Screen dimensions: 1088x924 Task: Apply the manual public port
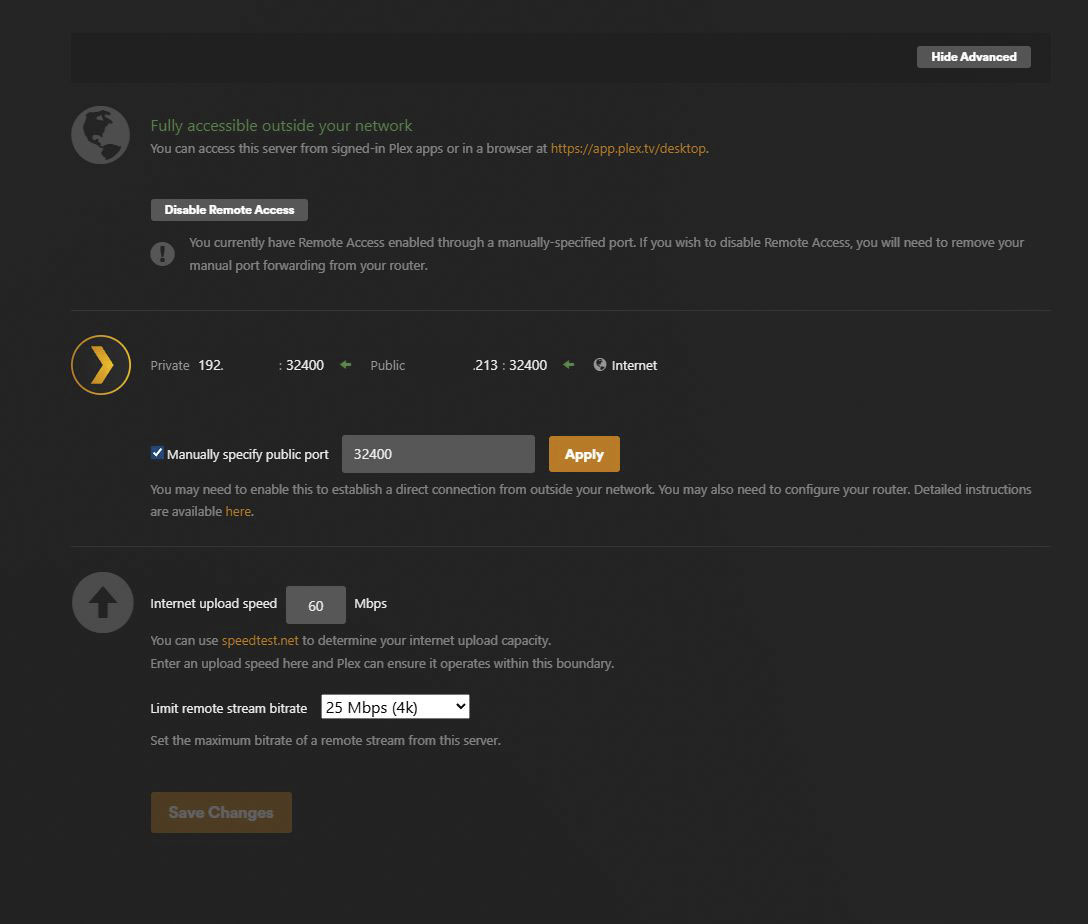coord(584,454)
